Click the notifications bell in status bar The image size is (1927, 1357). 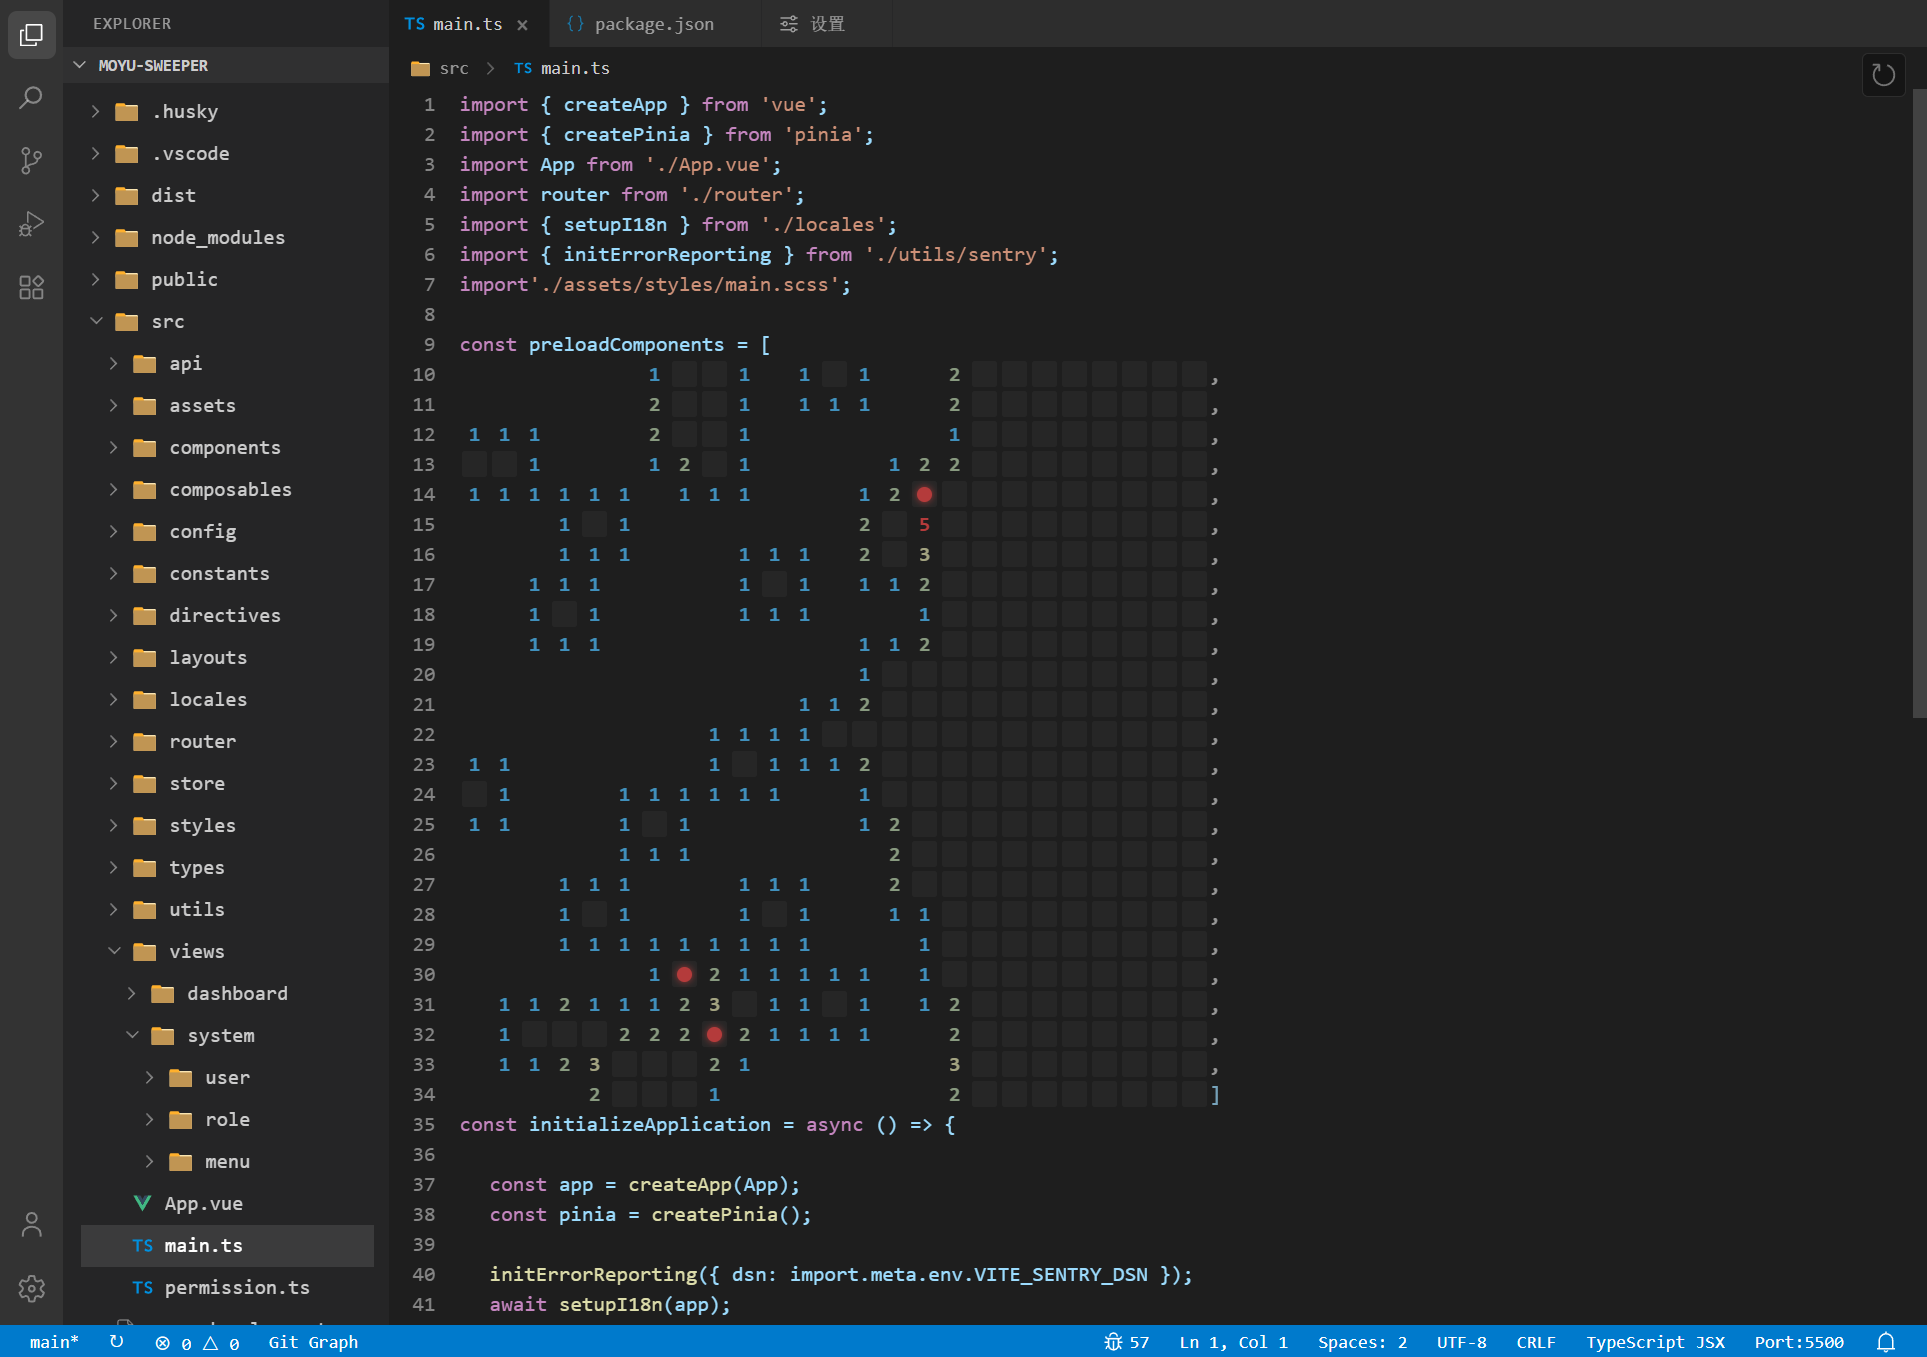click(1886, 1342)
